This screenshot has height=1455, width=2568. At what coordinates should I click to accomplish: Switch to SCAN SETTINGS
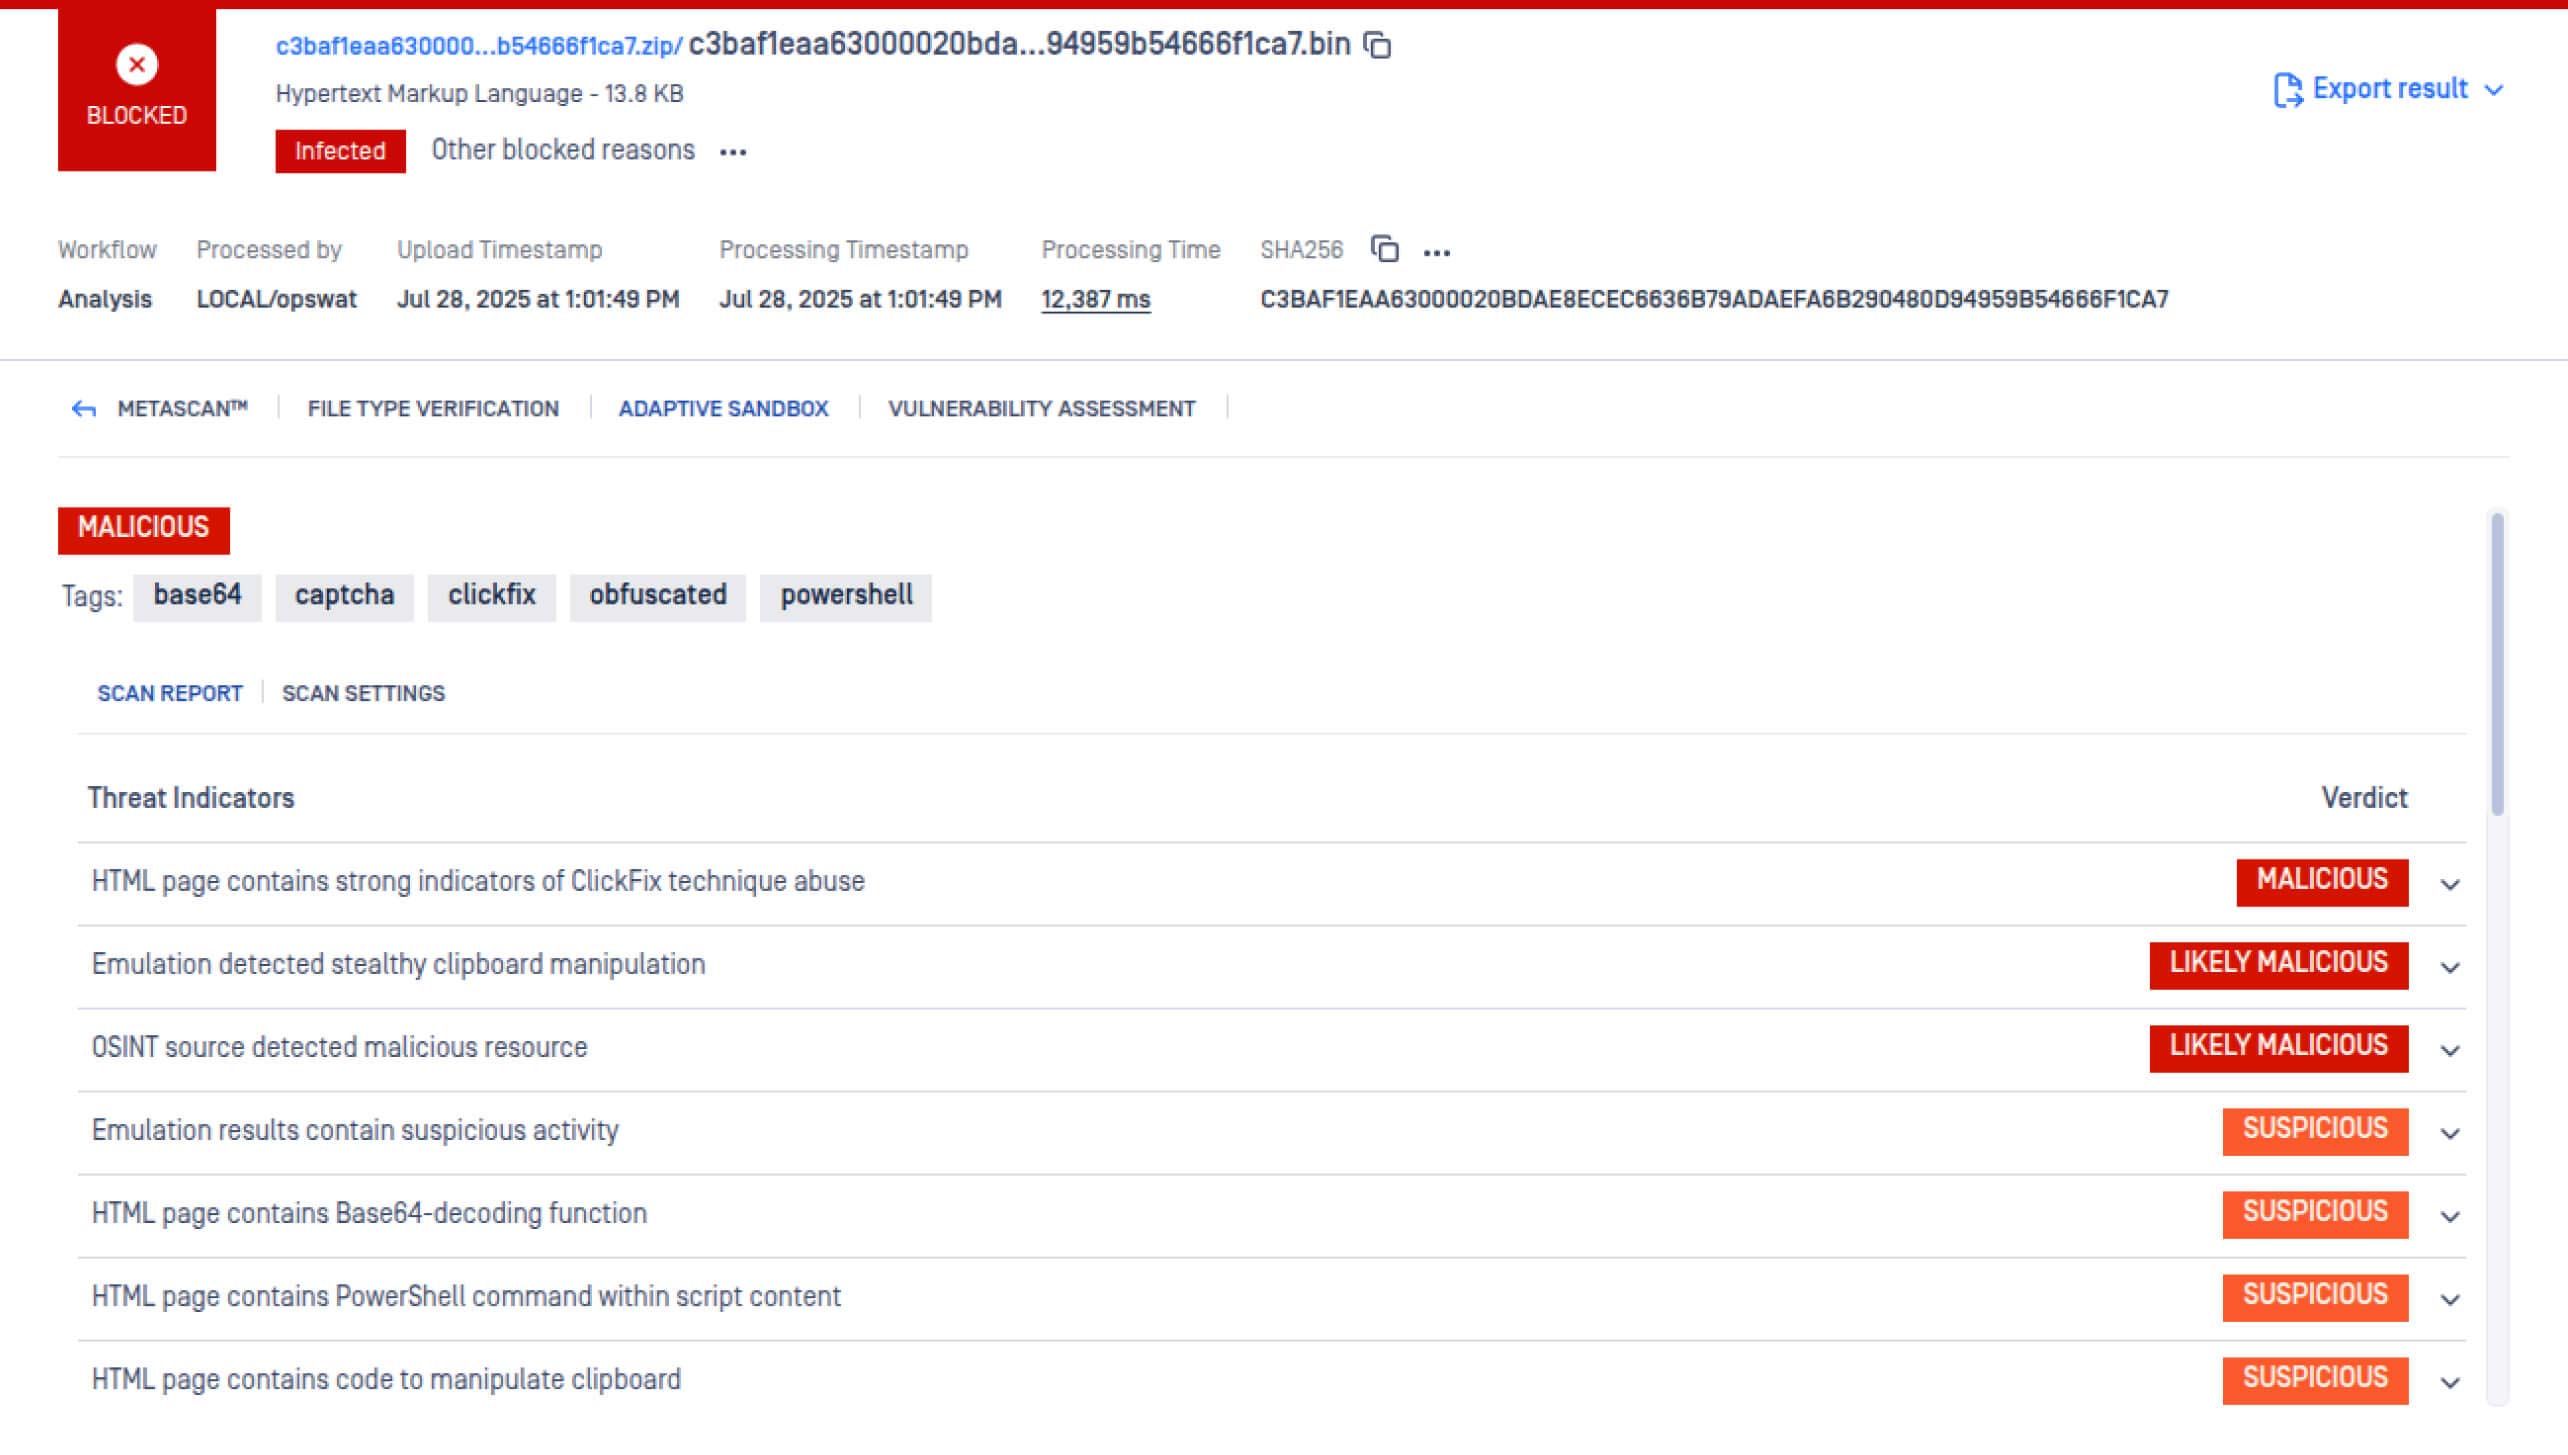click(362, 692)
